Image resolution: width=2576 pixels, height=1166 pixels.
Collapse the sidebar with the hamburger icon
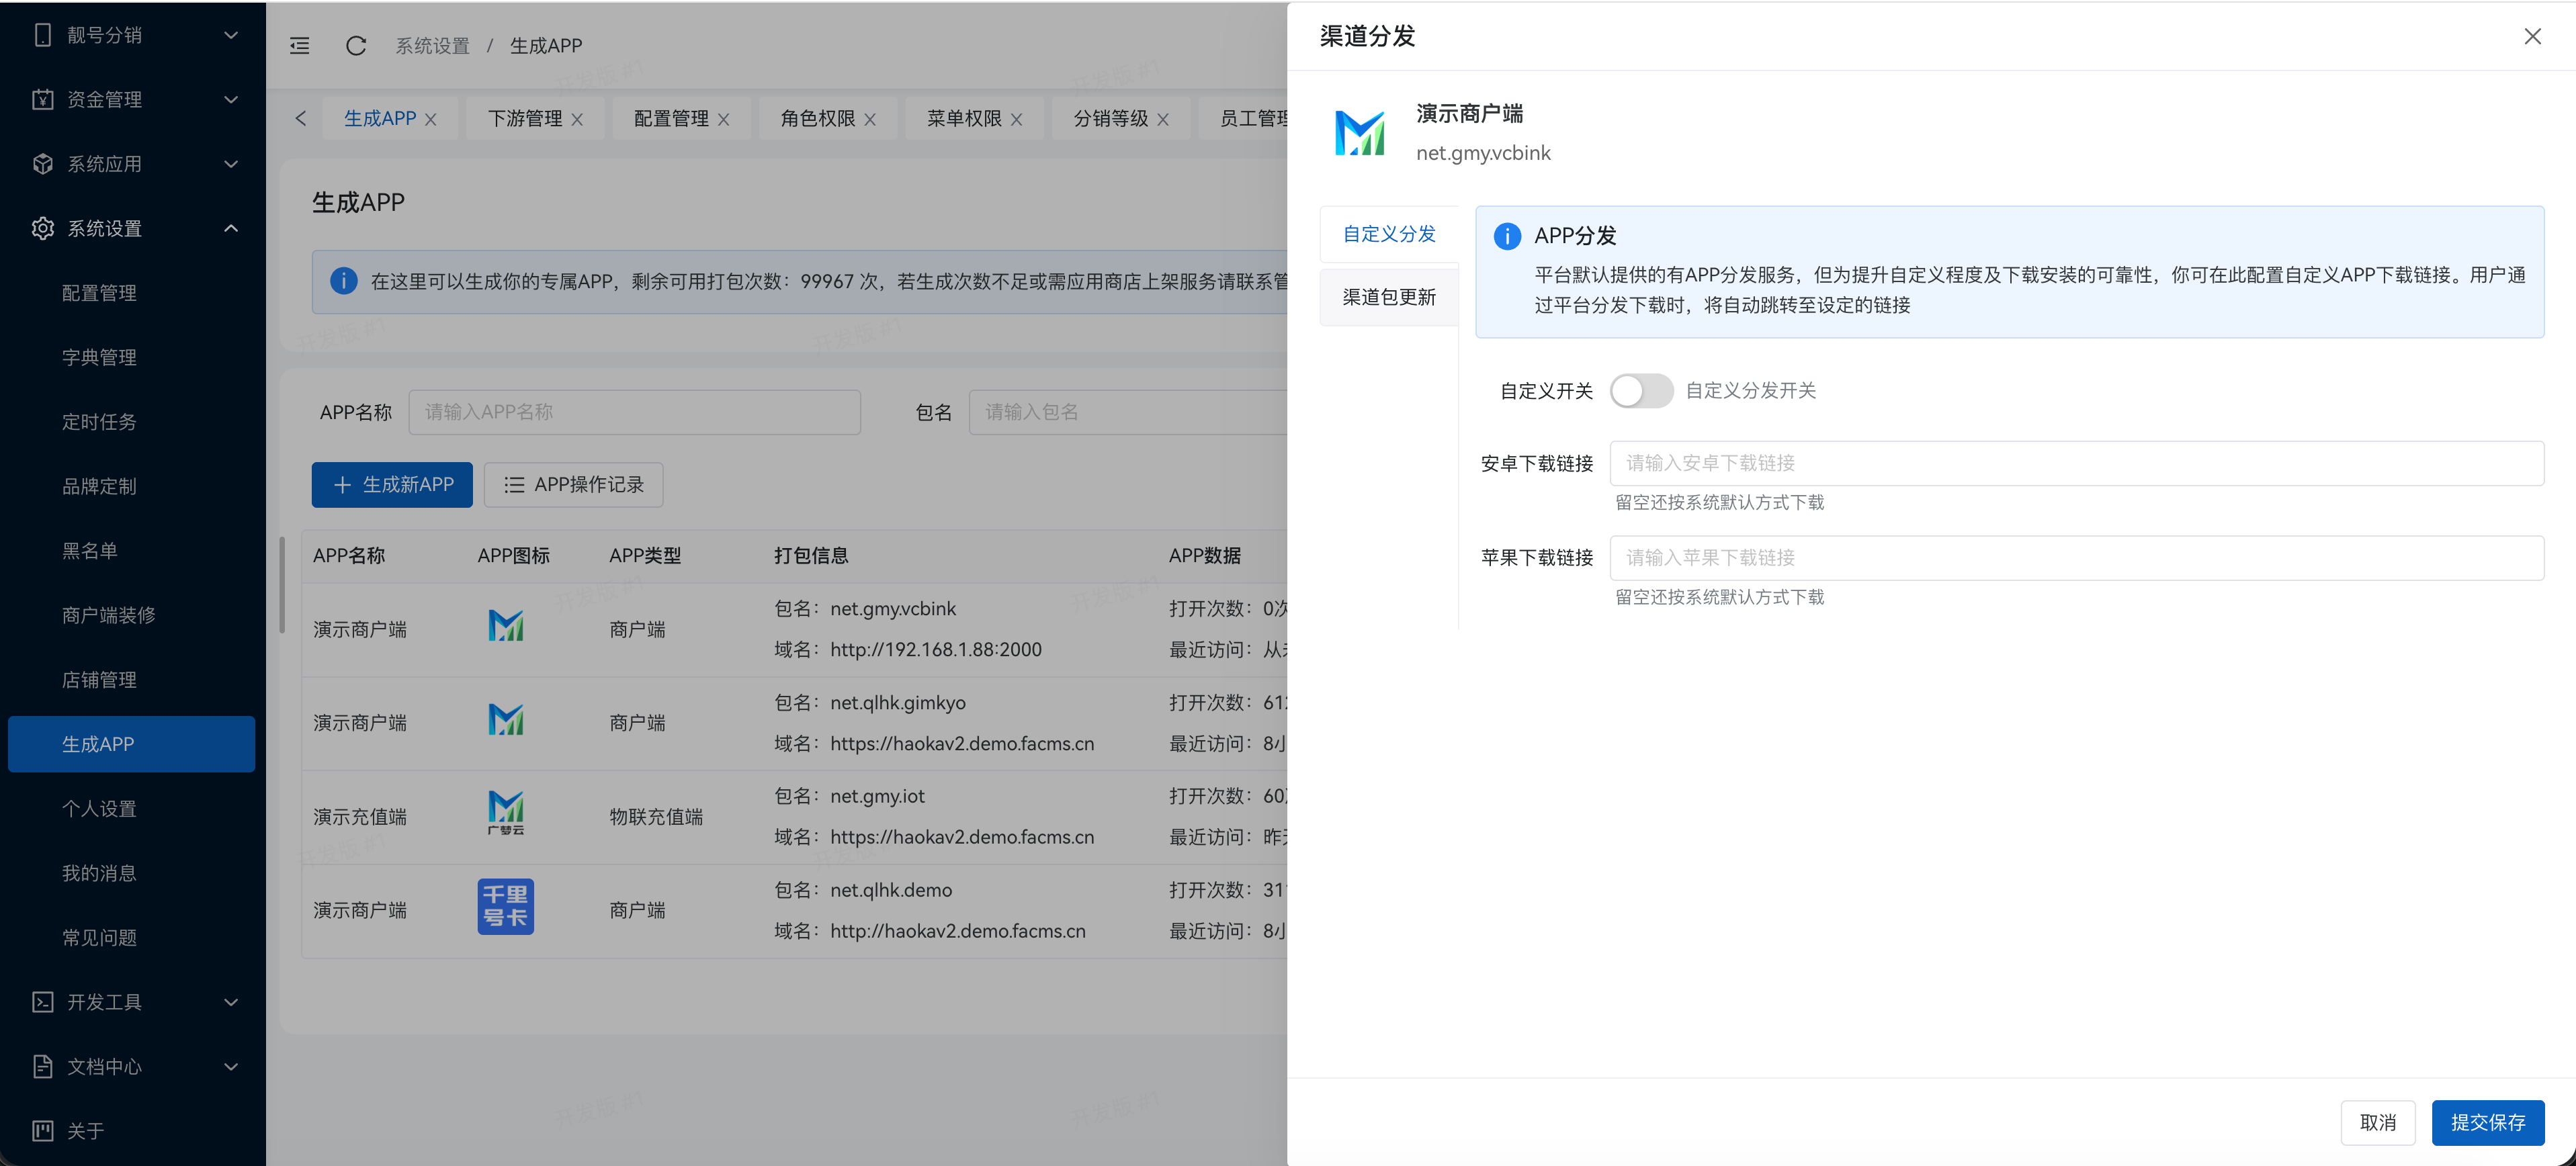299,45
